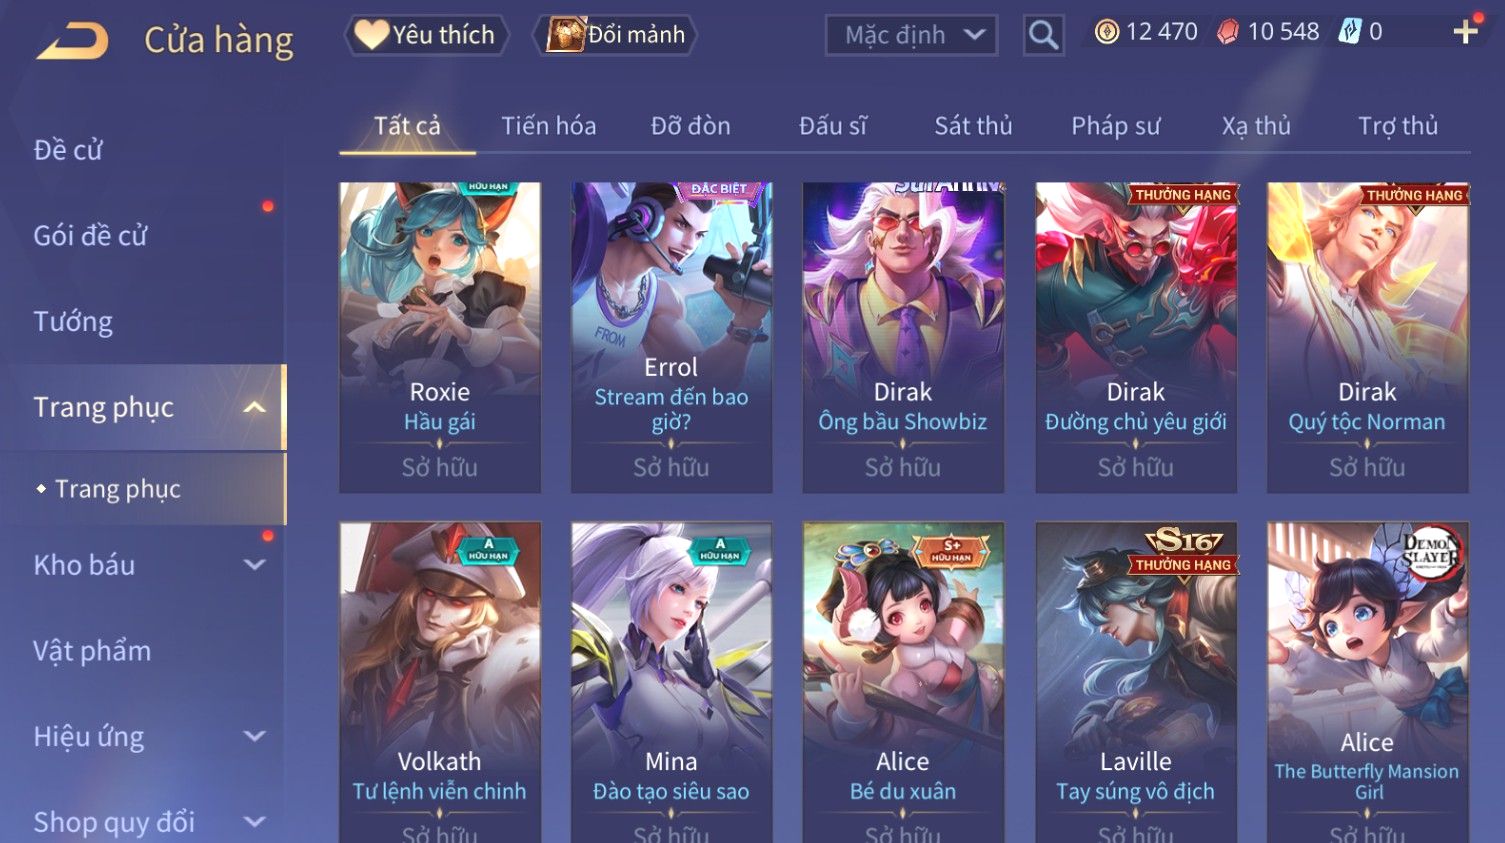Screen dimensions: 1505x843
Task: Select the Roxie Hầu gái skin card
Action: (440, 337)
